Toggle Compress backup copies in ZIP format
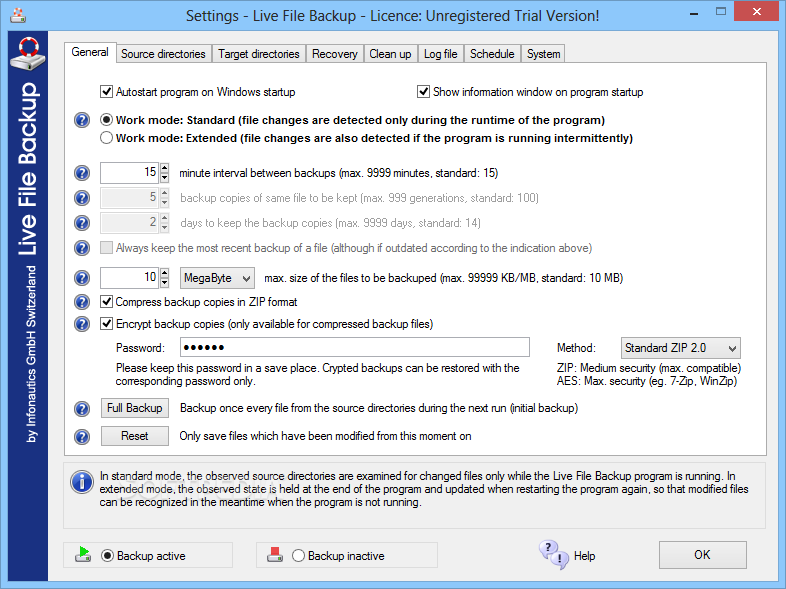 (x=106, y=302)
